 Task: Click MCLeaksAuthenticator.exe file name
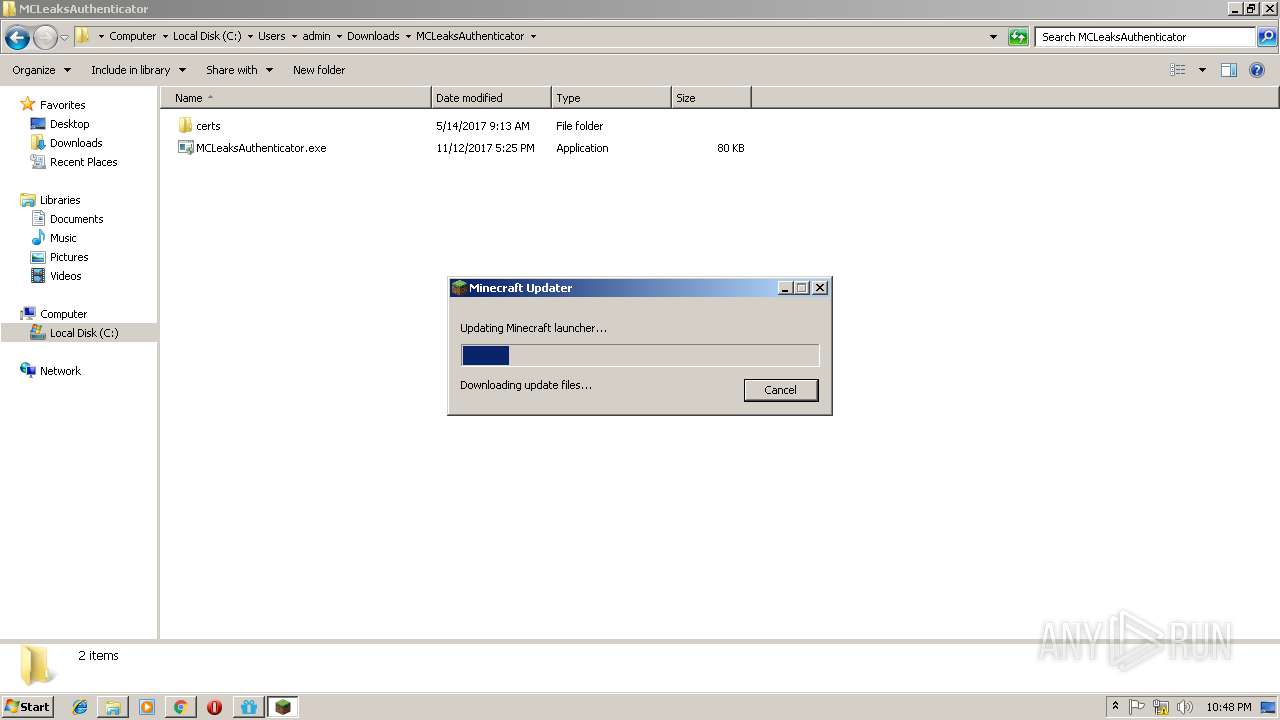pos(261,148)
